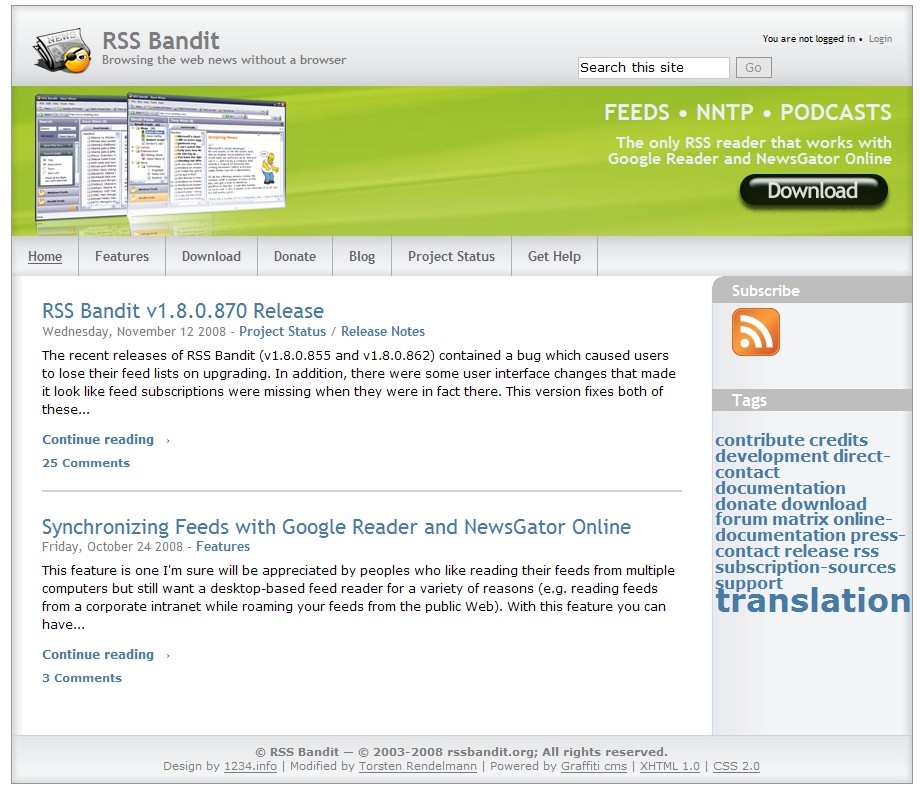Click the Subscribe sidebar heading
The image size is (920, 789).
pos(766,290)
